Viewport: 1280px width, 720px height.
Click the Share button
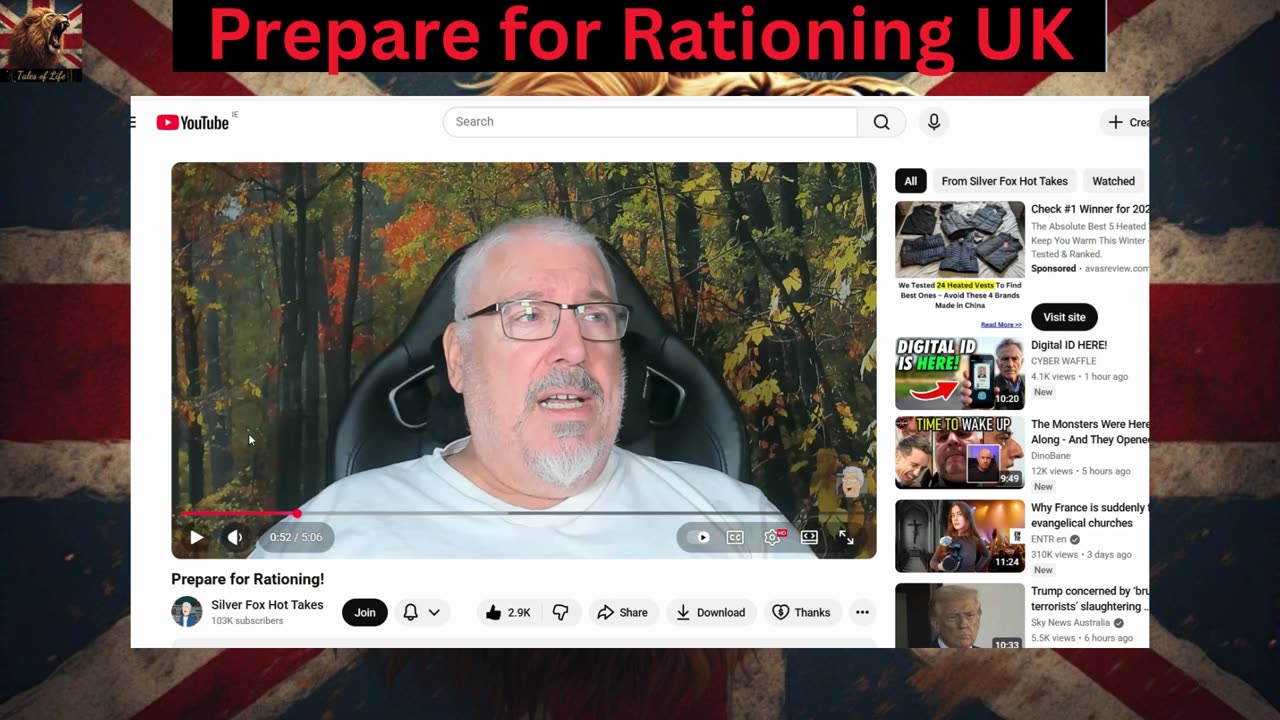click(622, 612)
